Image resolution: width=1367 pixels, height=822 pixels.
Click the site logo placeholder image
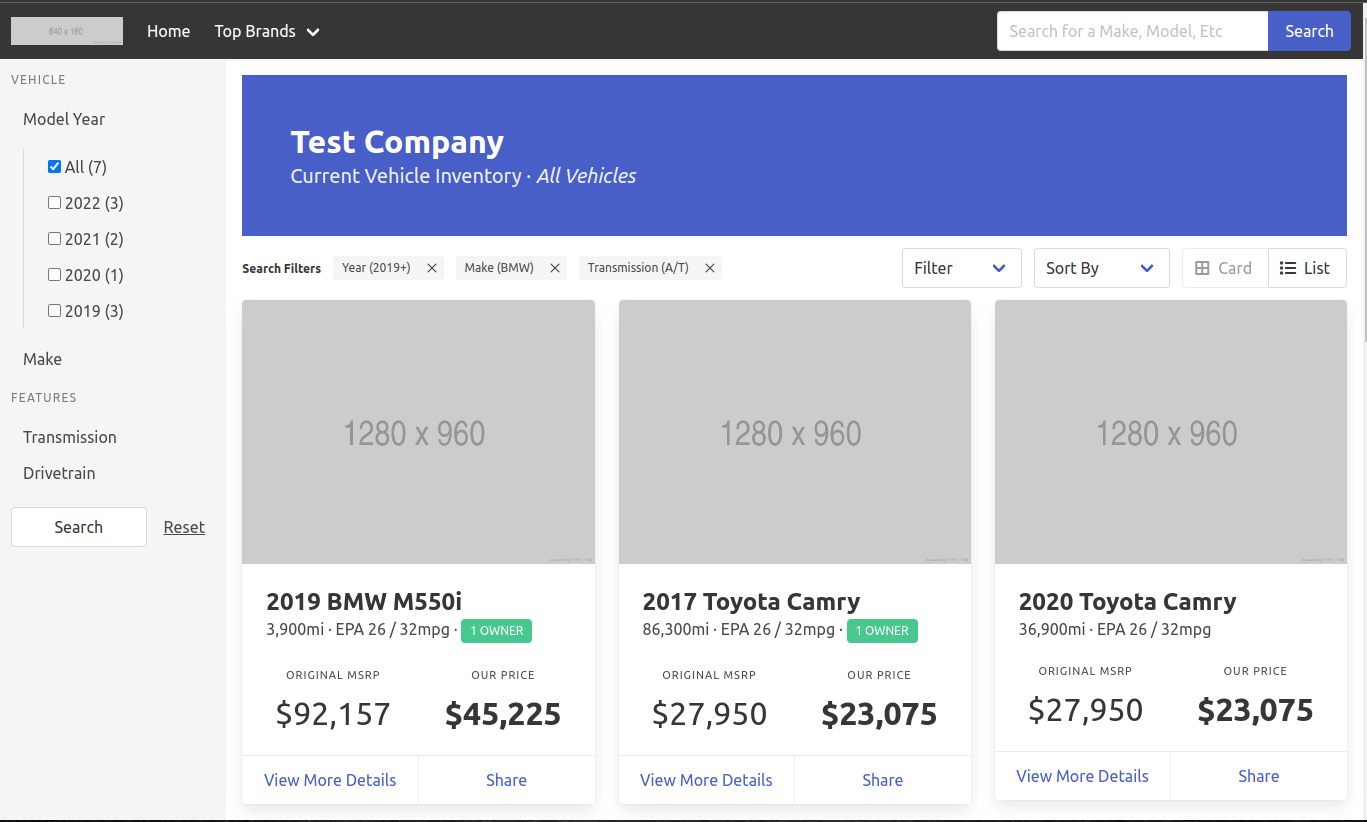pos(67,31)
